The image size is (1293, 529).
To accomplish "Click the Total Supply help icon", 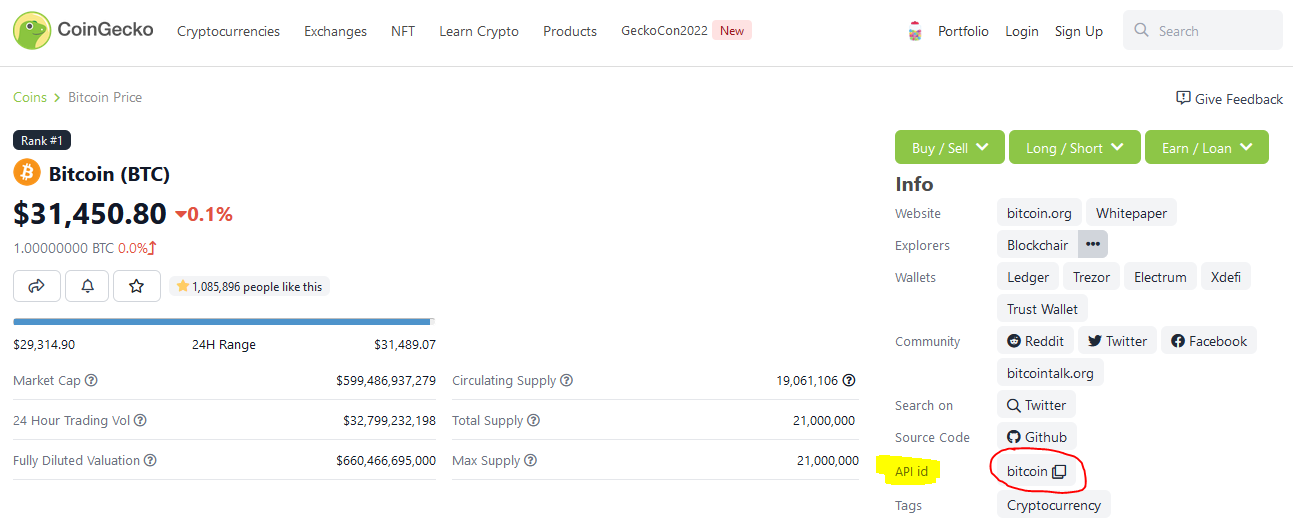I will coord(533,420).
